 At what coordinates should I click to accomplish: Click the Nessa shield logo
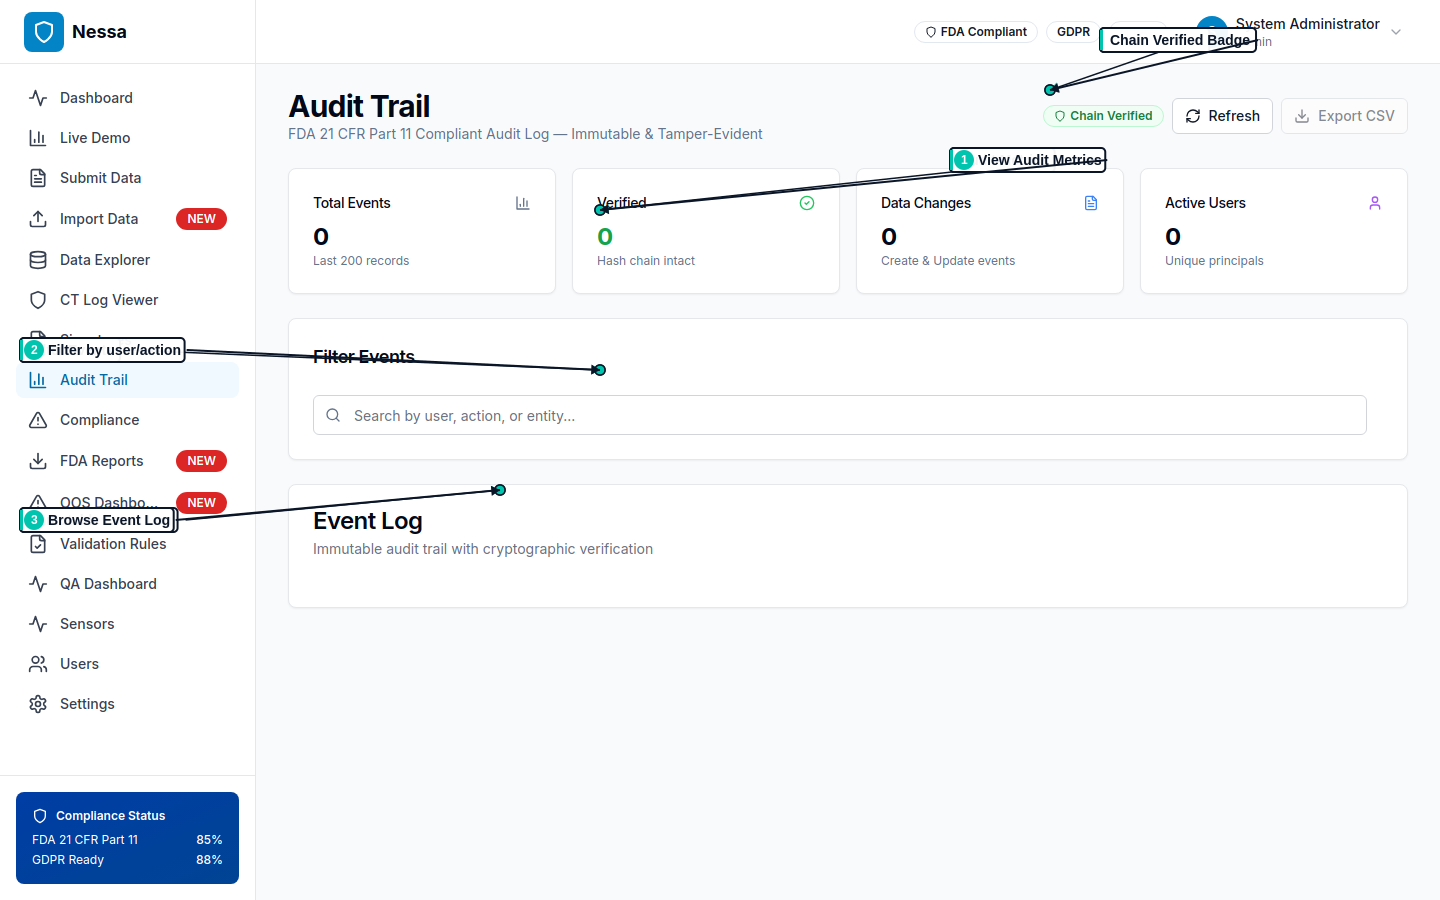[x=44, y=31]
